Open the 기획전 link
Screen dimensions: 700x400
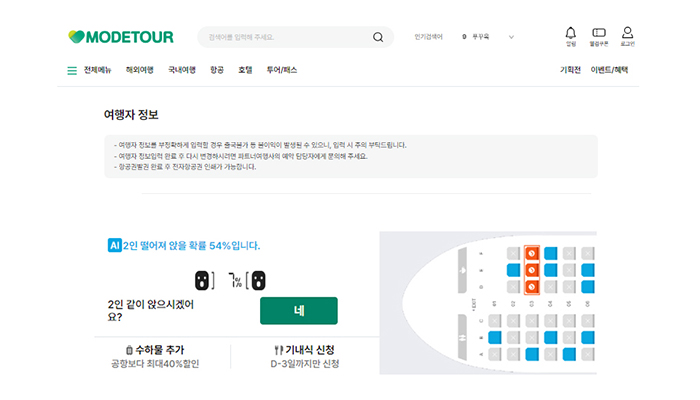pos(570,70)
